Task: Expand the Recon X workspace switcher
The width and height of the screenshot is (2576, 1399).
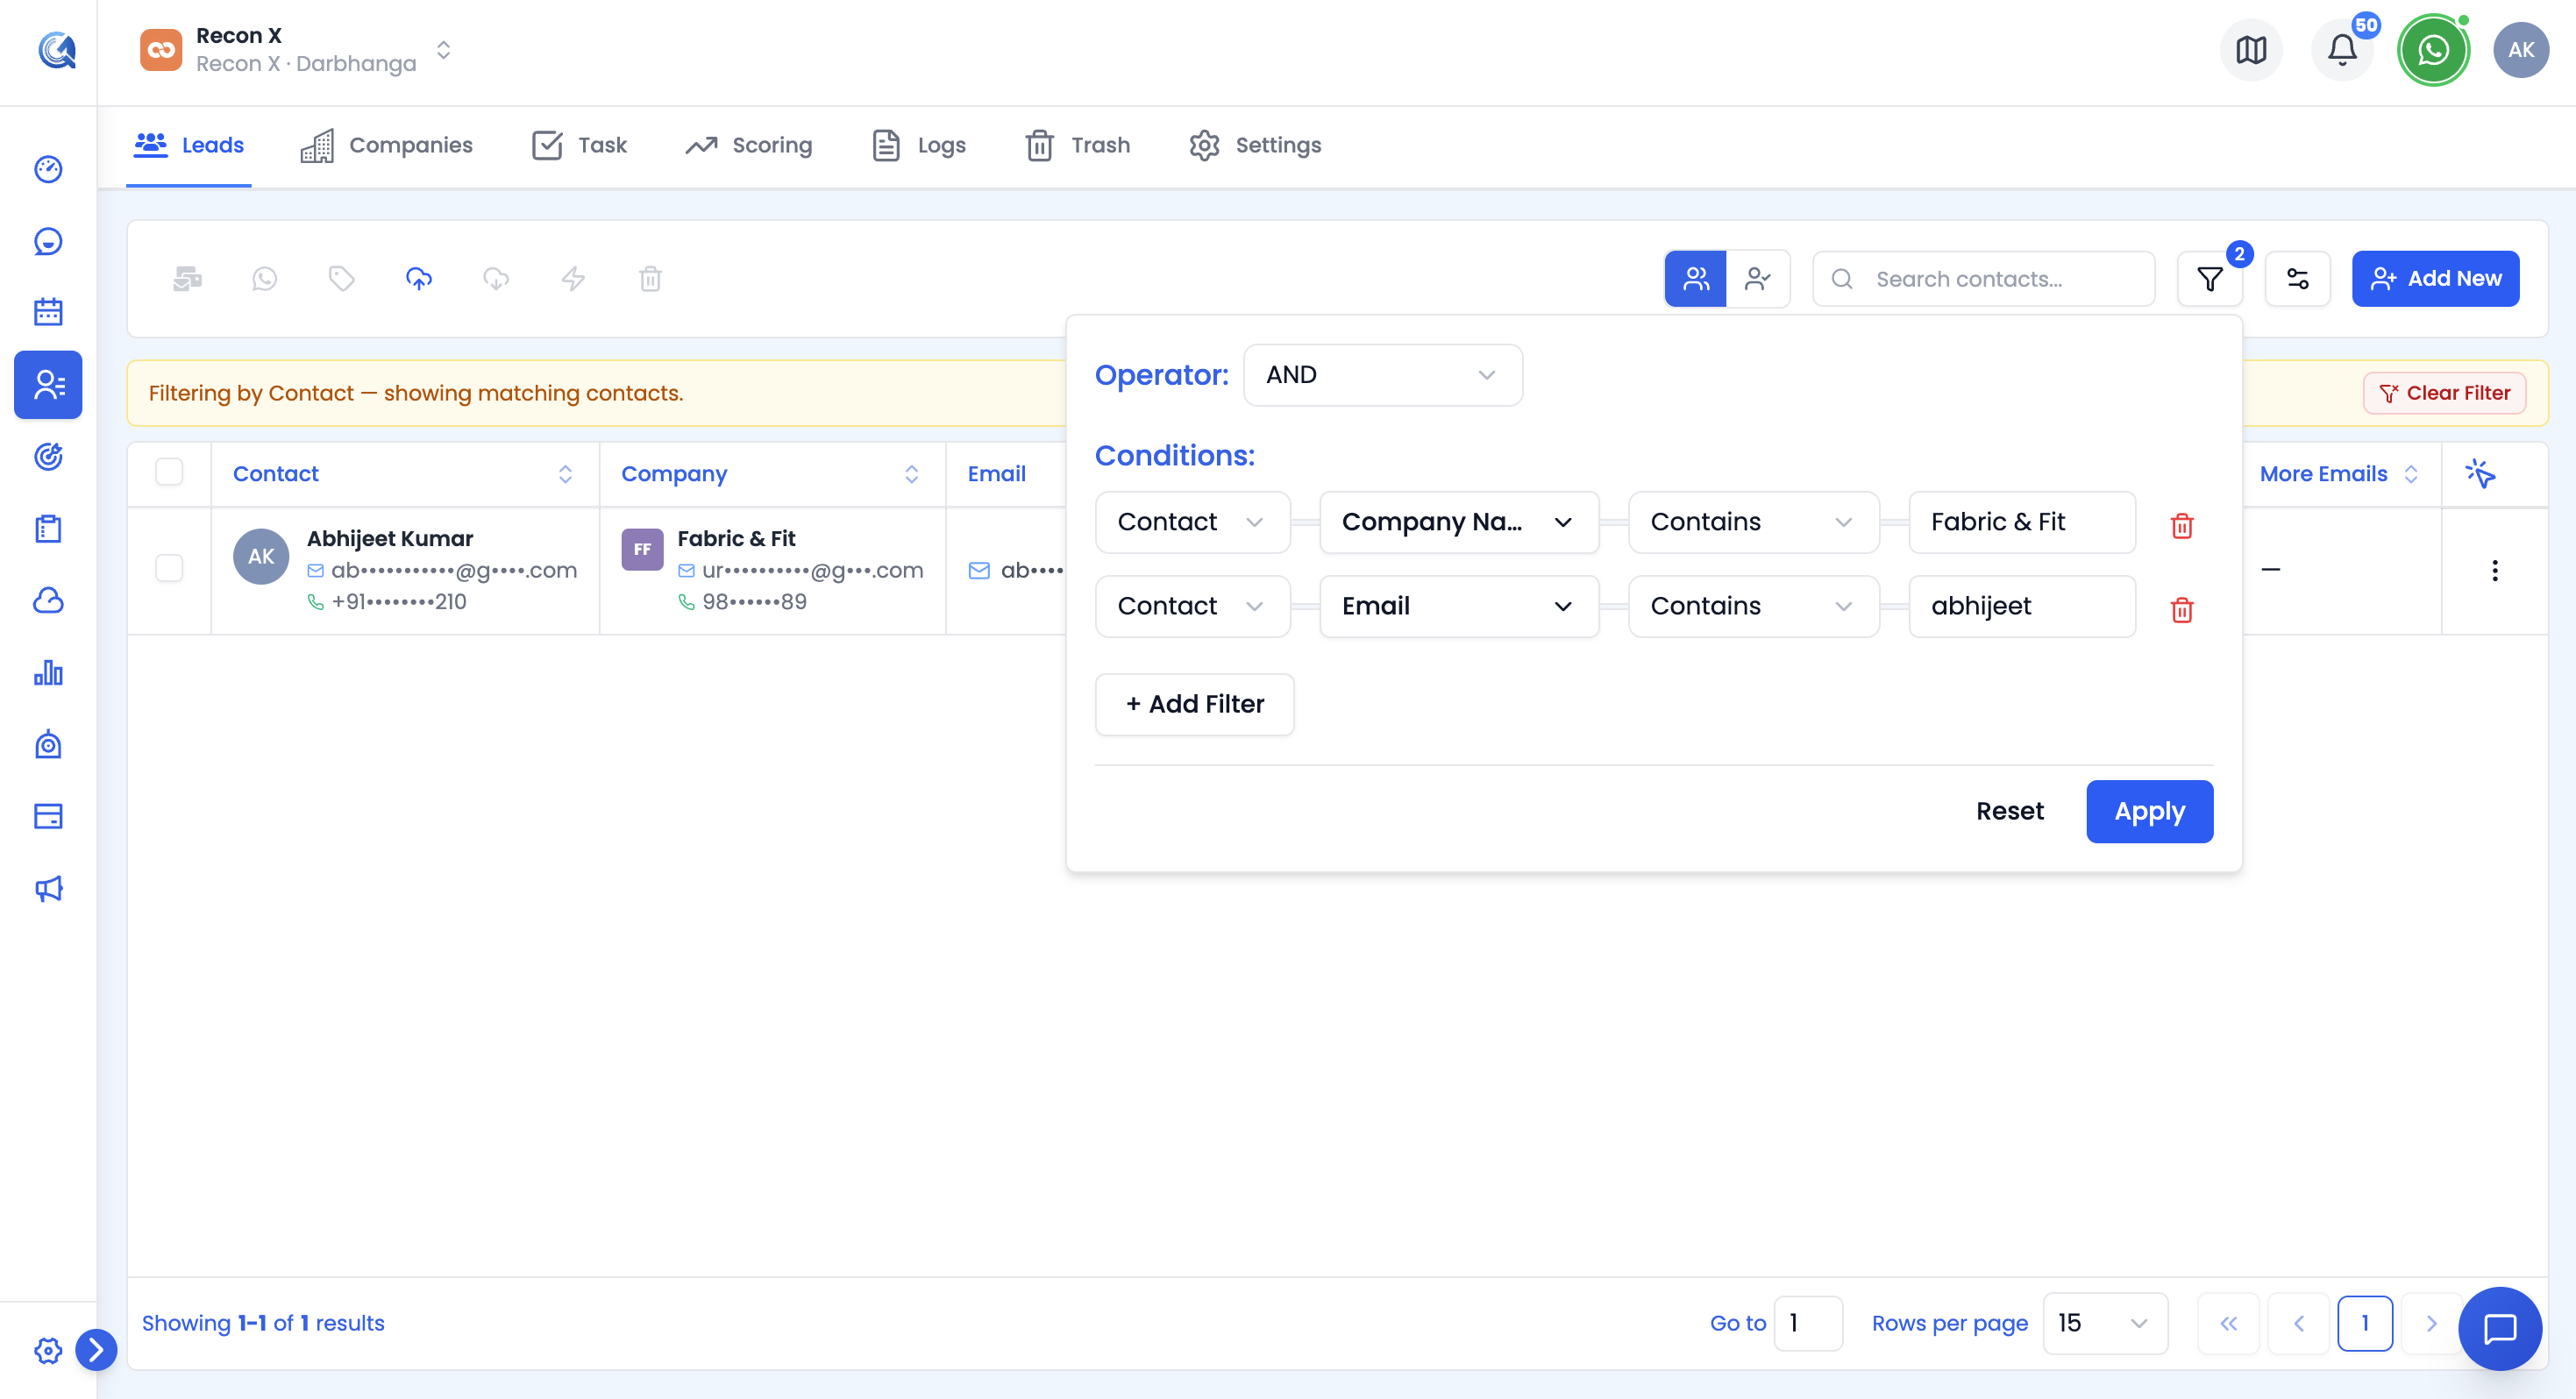Action: (x=443, y=50)
